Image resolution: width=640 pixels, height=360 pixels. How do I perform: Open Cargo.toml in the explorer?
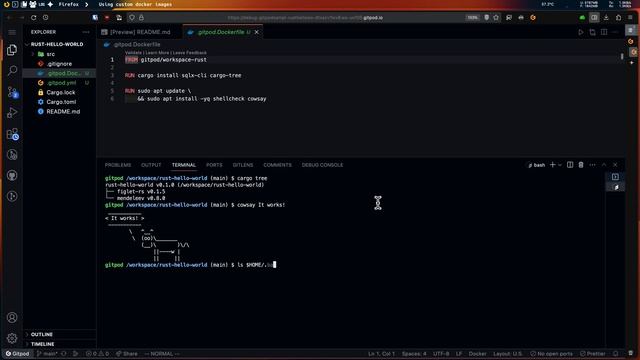tap(61, 102)
